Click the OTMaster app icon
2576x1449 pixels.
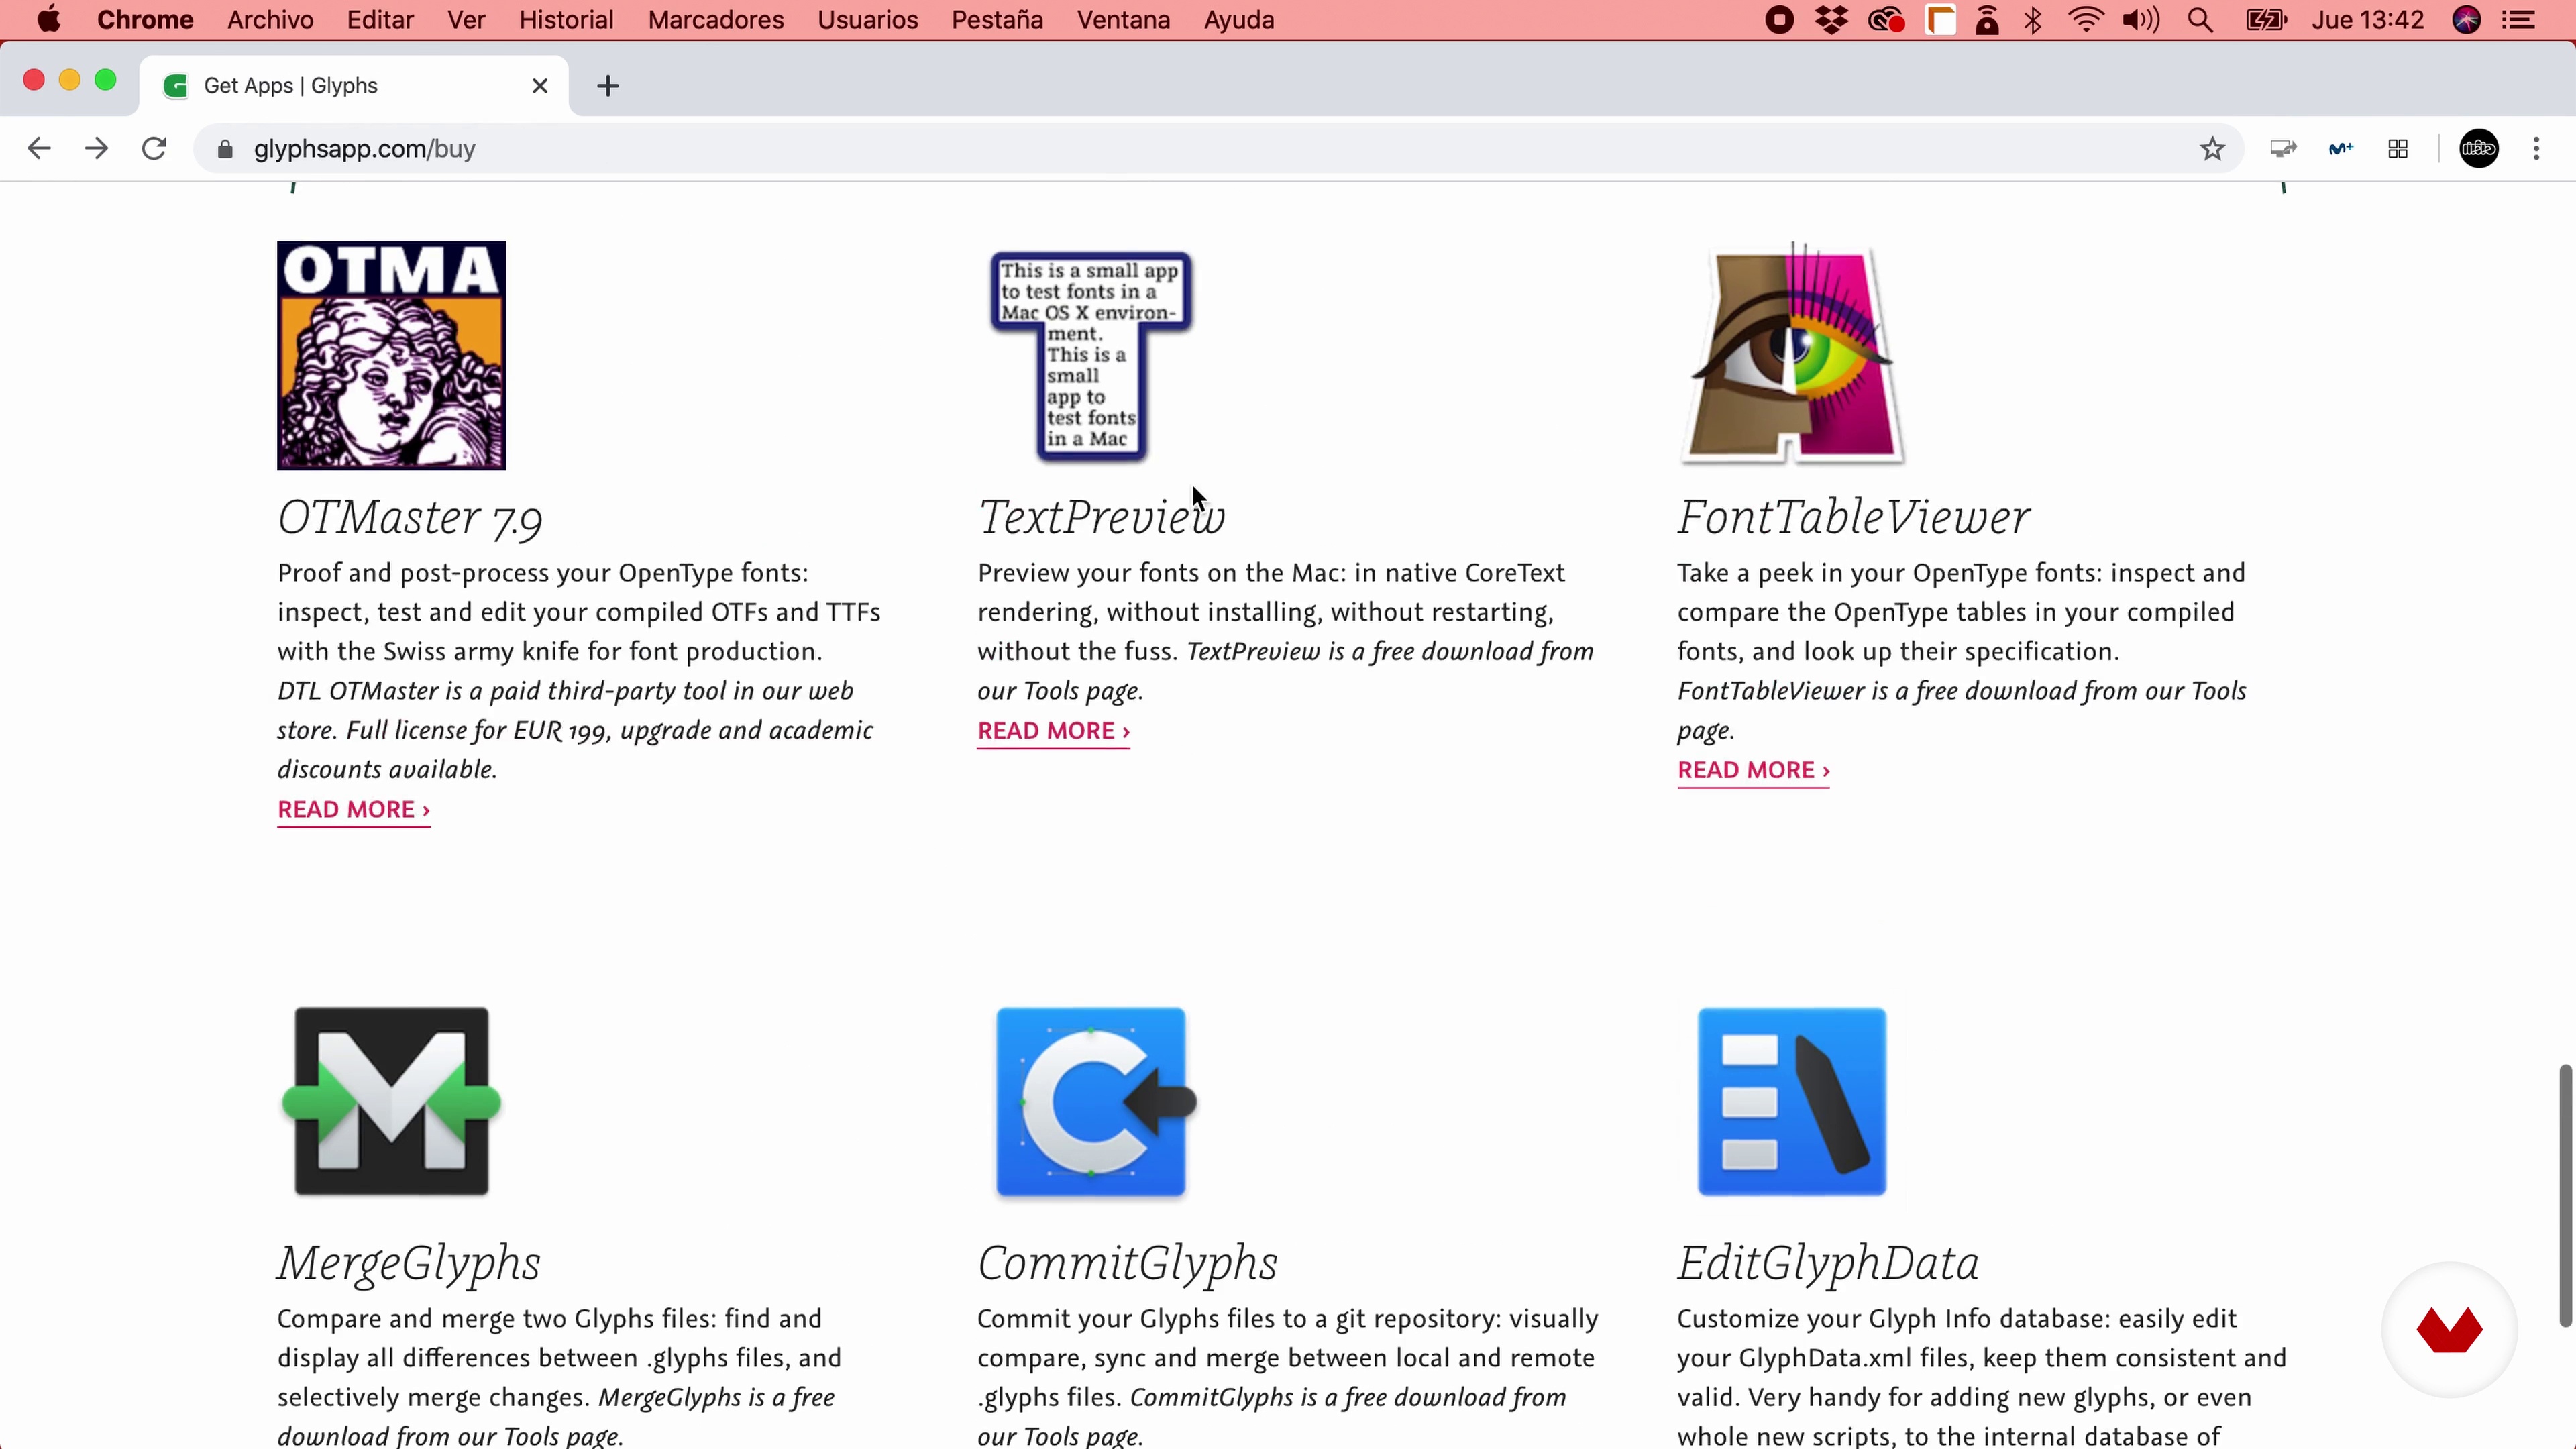[391, 355]
